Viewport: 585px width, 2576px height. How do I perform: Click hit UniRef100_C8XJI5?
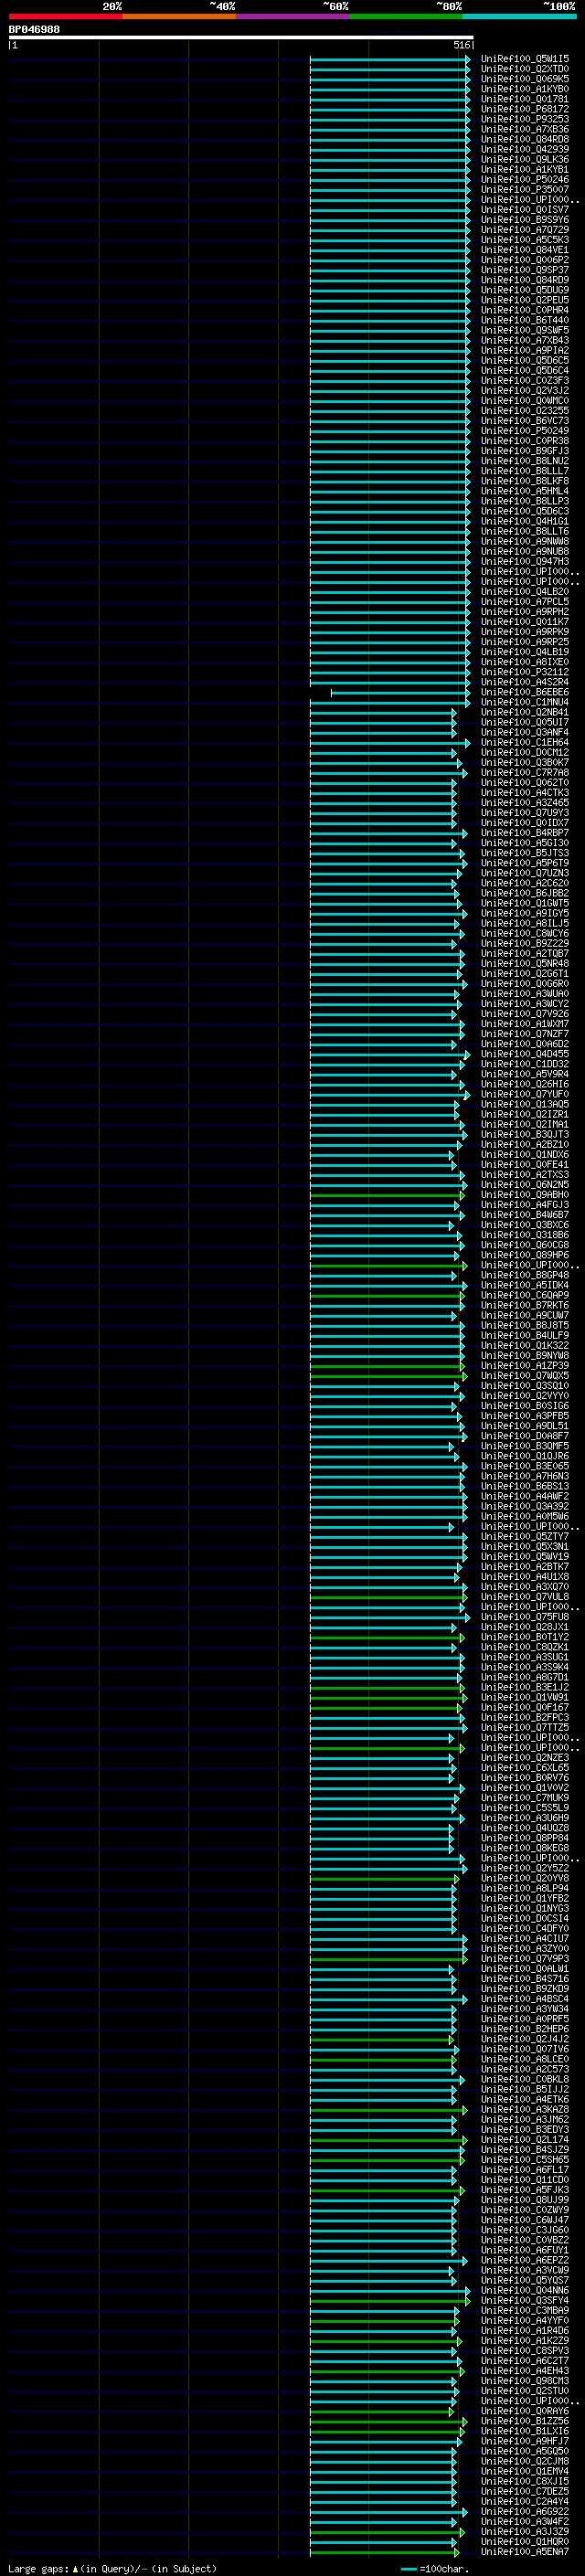click(x=525, y=2482)
